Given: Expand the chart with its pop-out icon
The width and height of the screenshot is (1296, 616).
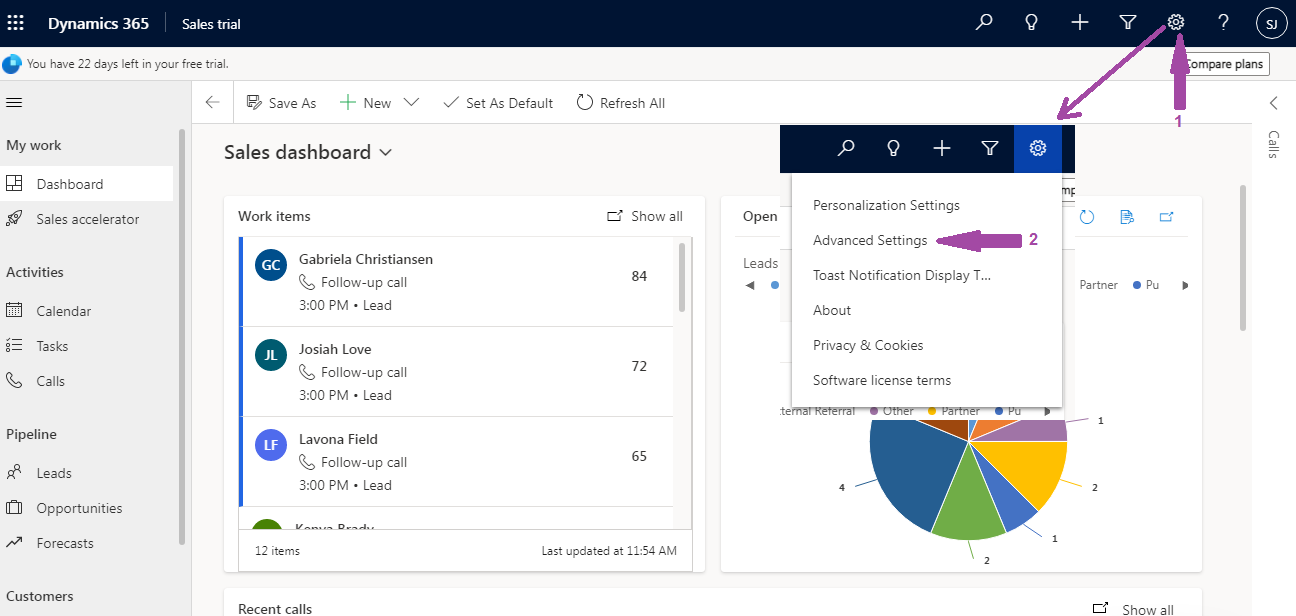Looking at the screenshot, I should pyautogui.click(x=1166, y=216).
